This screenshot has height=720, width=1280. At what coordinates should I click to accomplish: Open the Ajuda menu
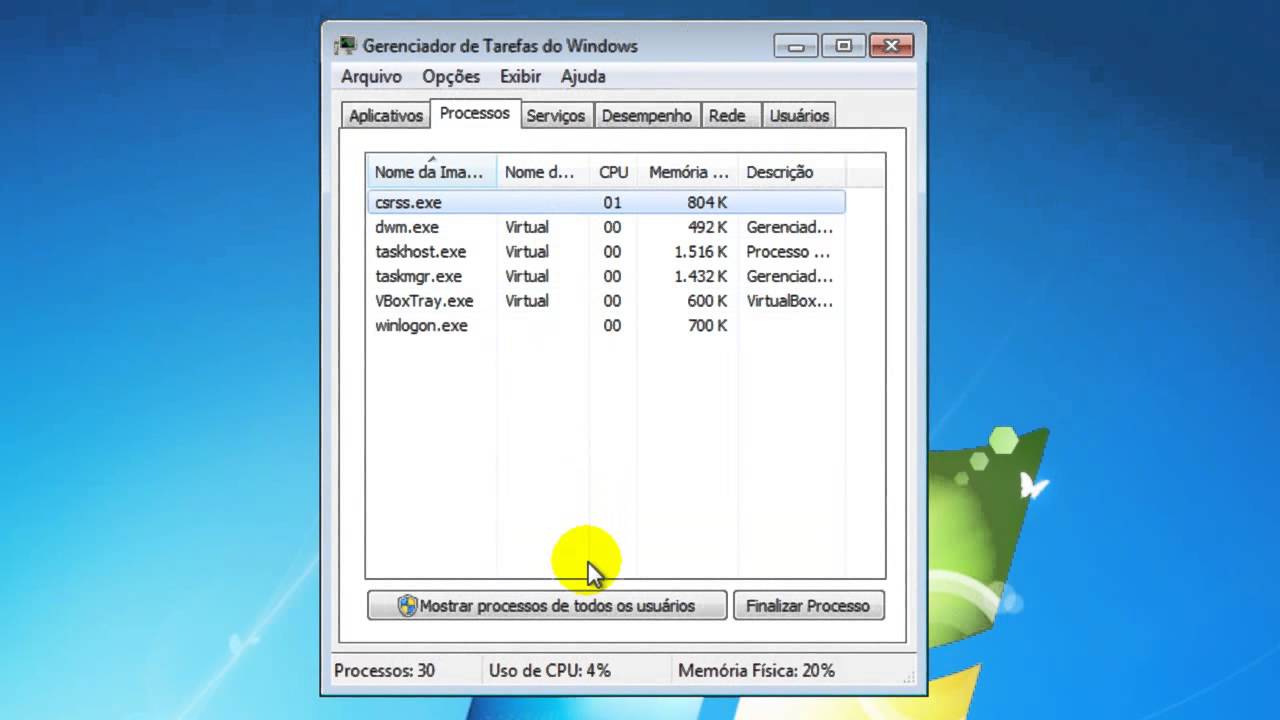583,77
